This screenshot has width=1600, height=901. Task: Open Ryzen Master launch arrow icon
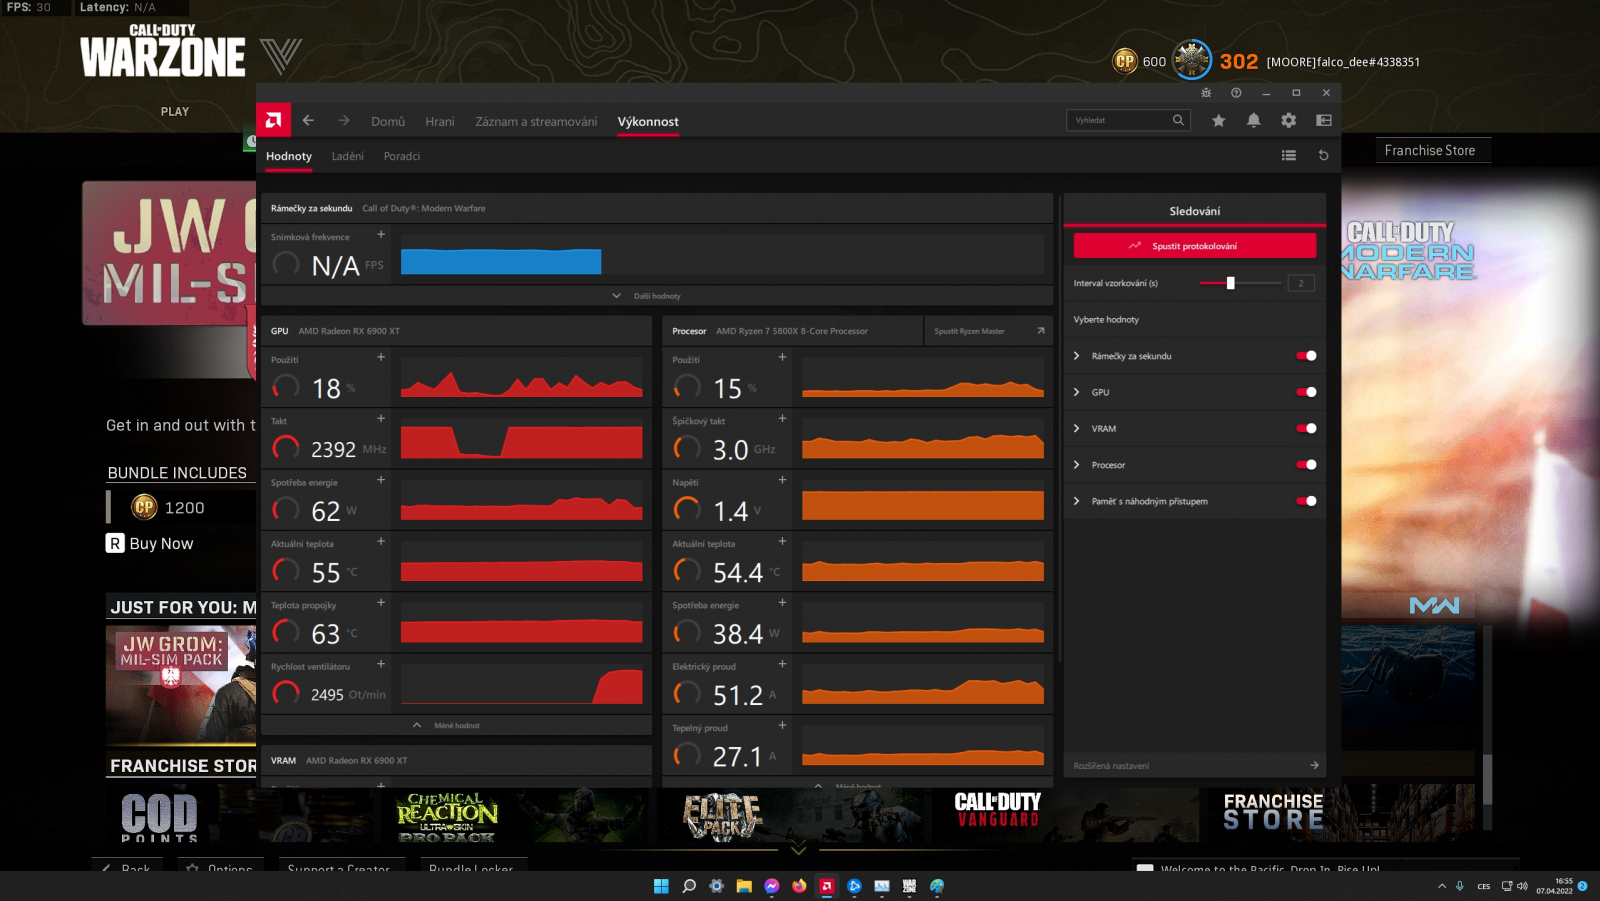click(1040, 331)
